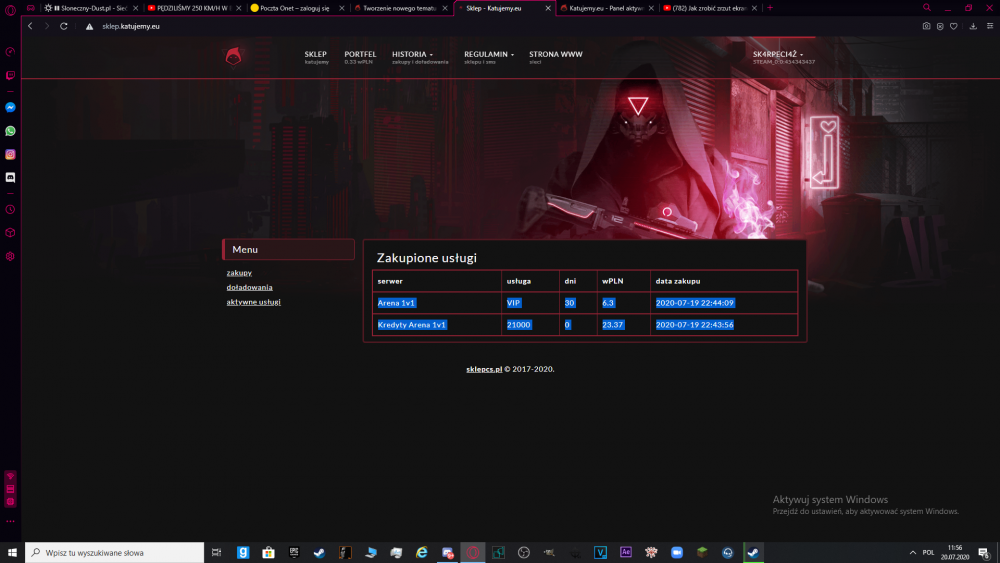
Task: Open the doładowania link in Menu
Action: 249,287
